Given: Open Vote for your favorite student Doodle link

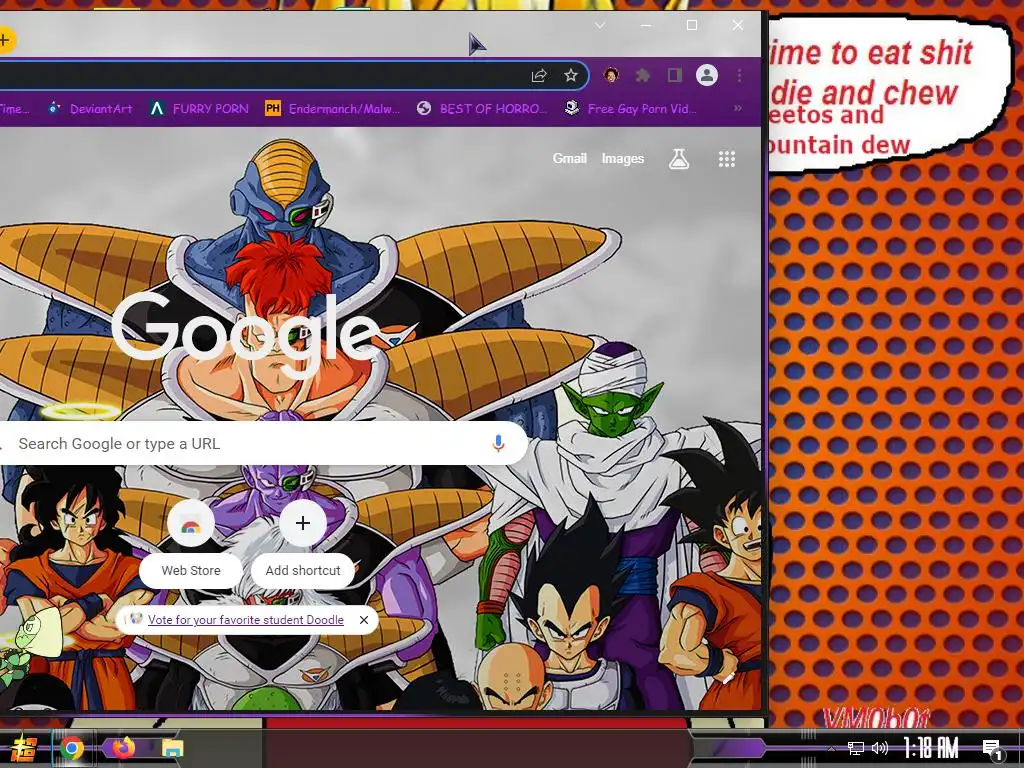Looking at the screenshot, I should [x=246, y=620].
